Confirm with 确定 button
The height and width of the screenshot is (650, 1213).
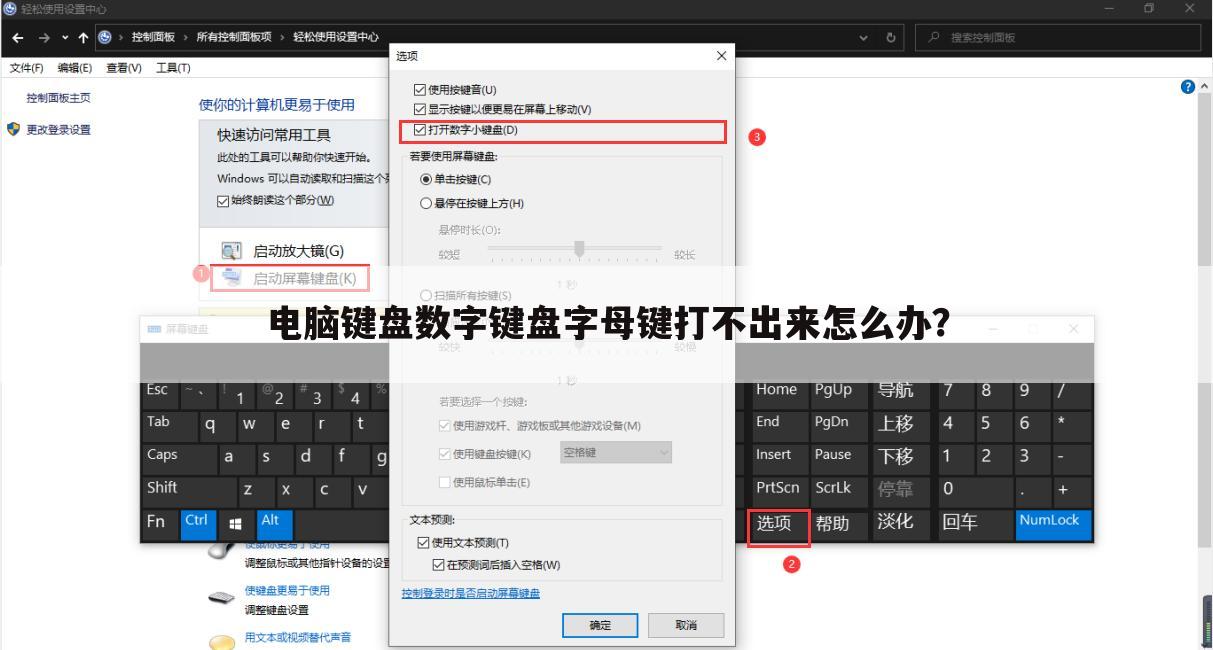[x=600, y=625]
